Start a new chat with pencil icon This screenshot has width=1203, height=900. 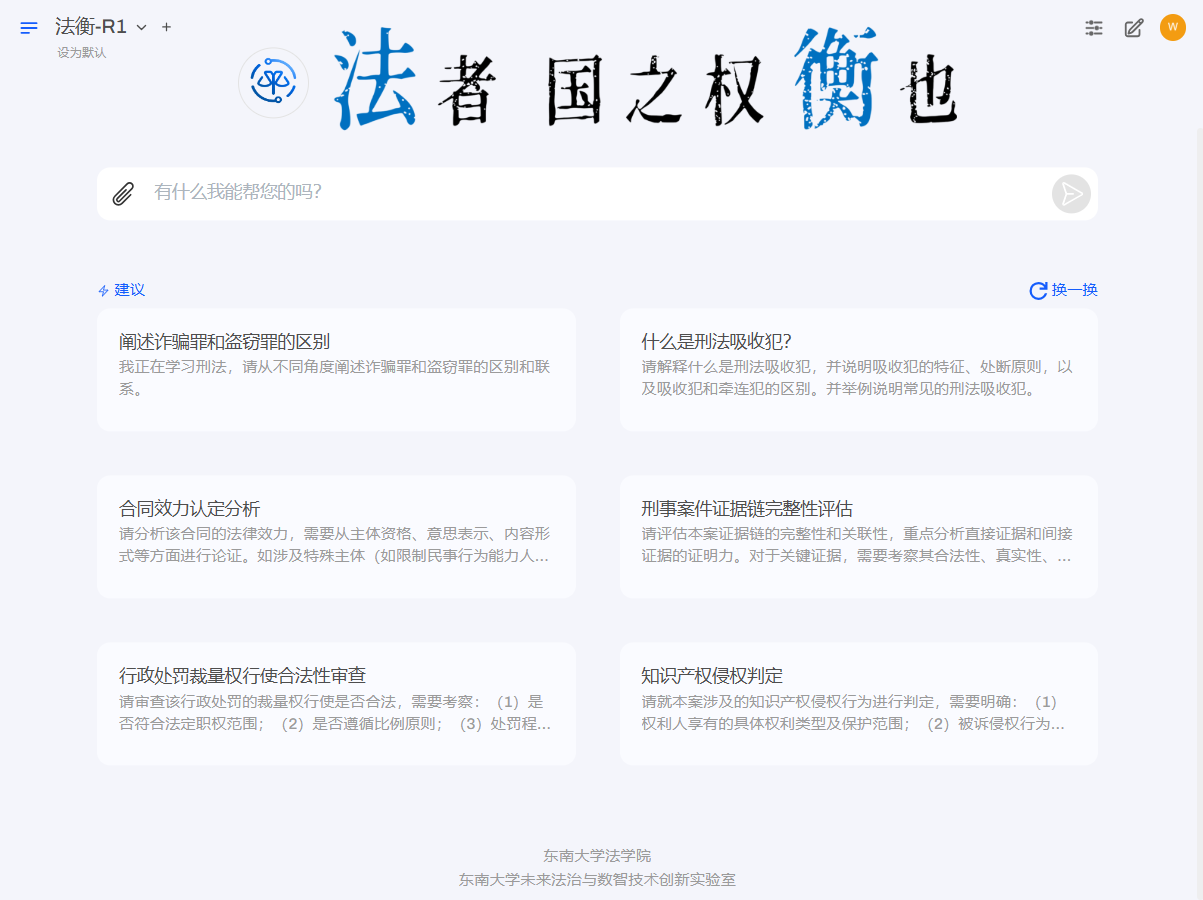point(1133,28)
